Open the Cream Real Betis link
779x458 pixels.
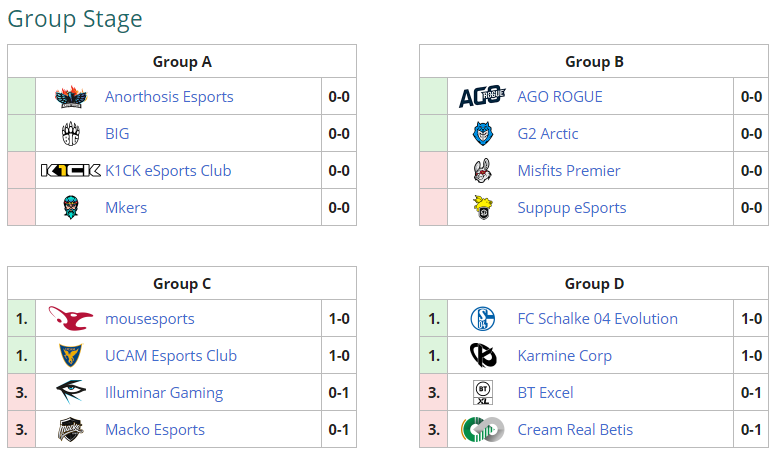pos(575,430)
